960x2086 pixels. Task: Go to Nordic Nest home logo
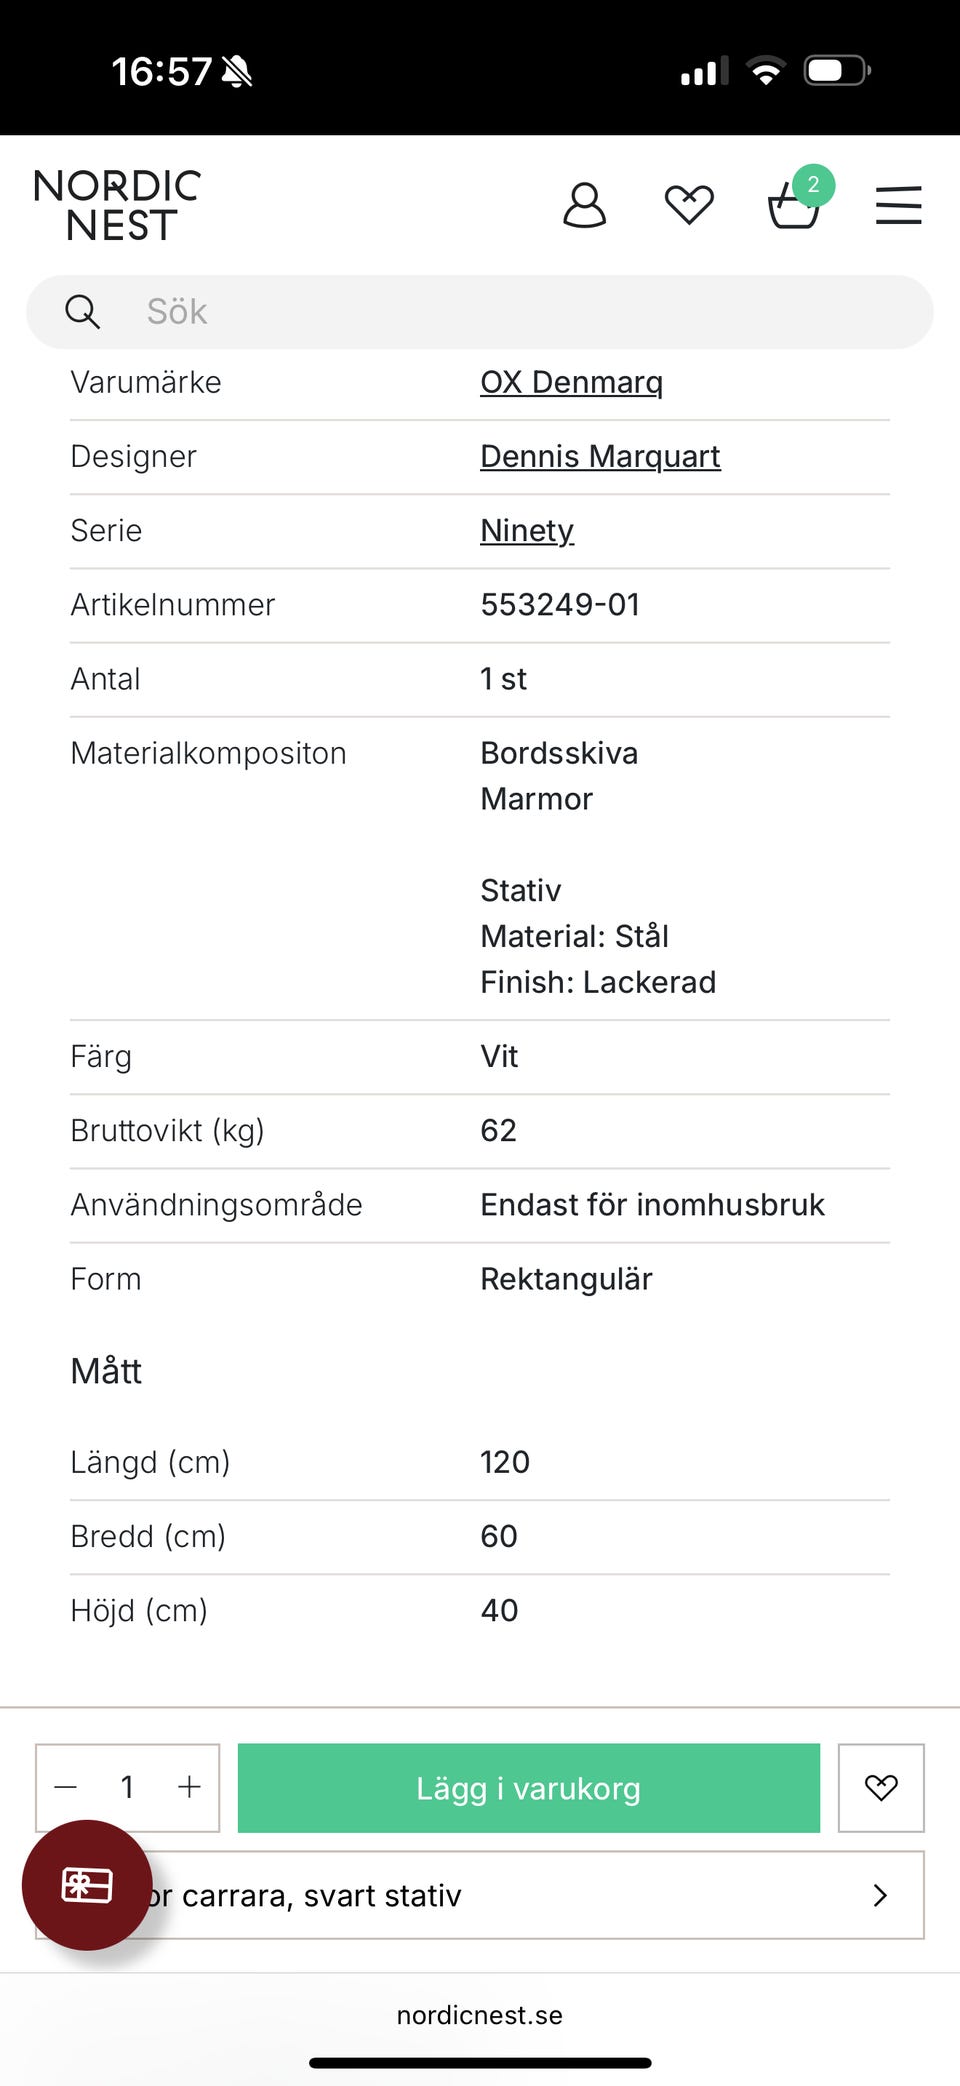point(117,205)
